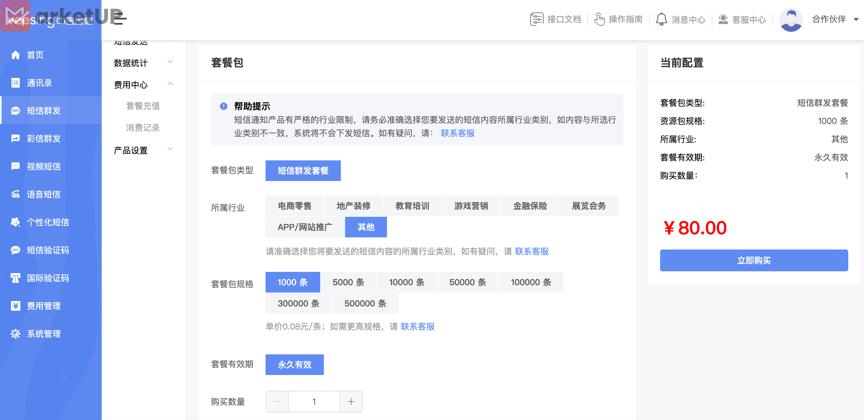Select 其他 industry option
864x420 pixels.
(366, 227)
